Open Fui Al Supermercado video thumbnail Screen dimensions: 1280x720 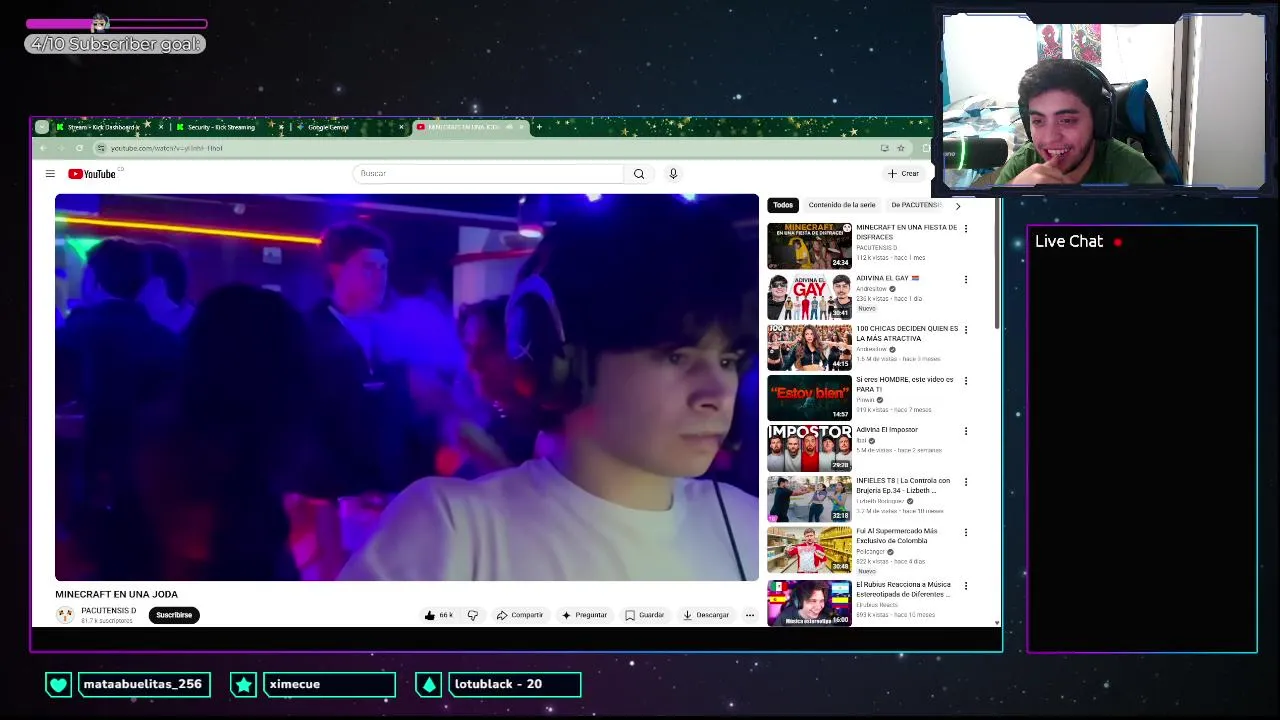click(x=809, y=550)
